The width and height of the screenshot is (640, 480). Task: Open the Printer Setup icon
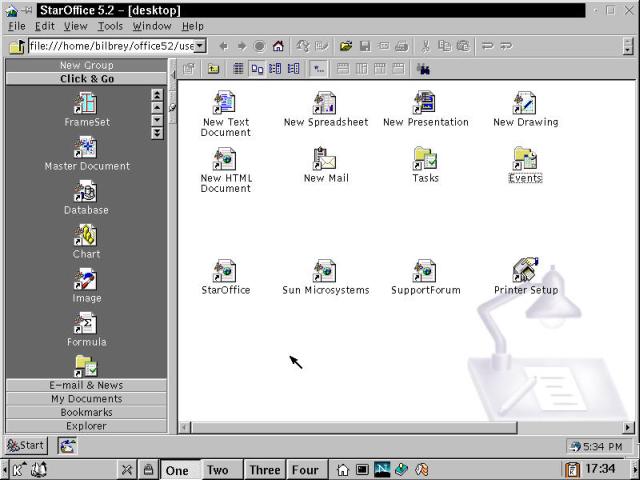(525, 270)
